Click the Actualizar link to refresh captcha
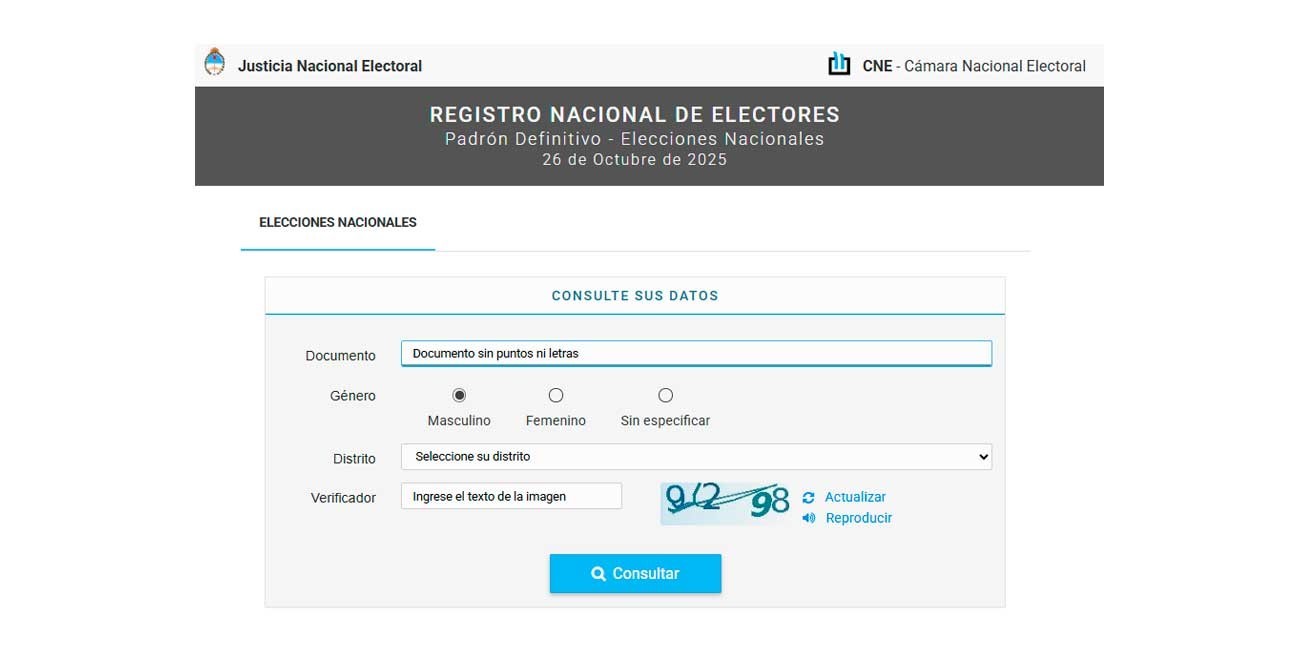 pos(855,496)
